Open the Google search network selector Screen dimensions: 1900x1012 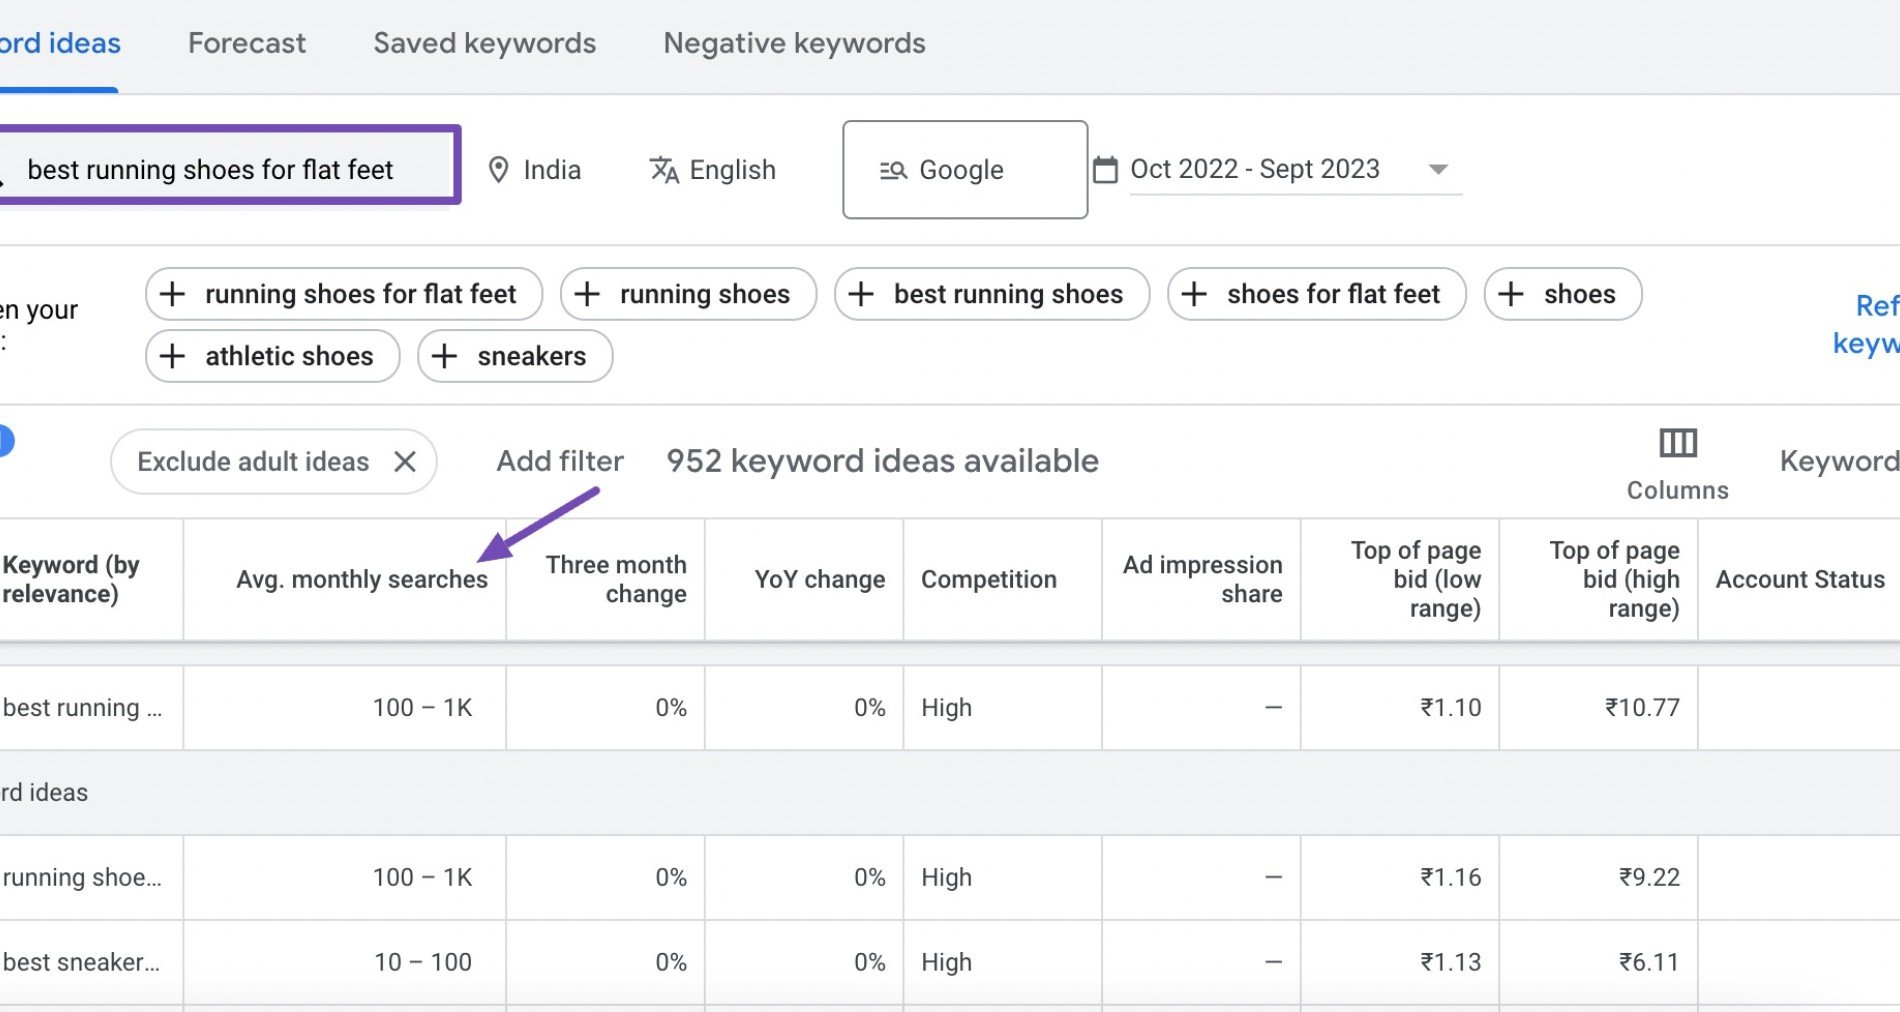965,170
